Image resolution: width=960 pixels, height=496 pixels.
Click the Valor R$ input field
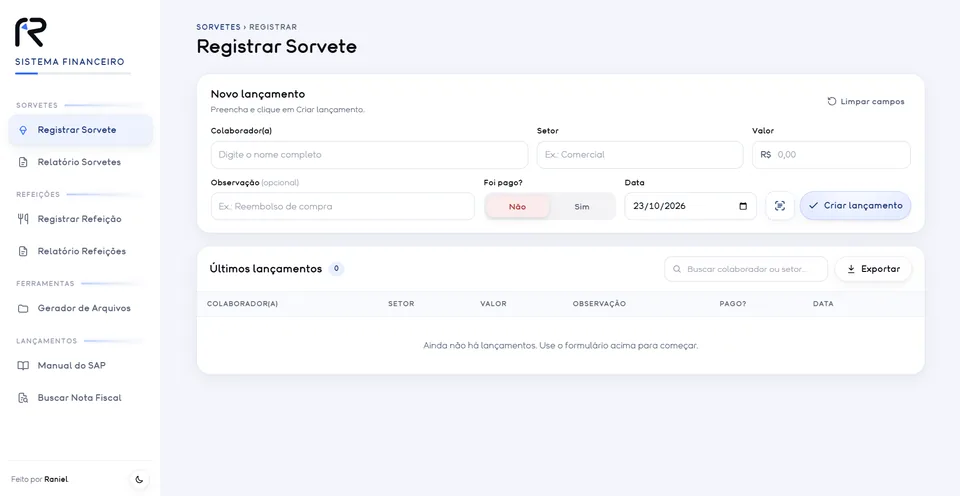point(831,155)
